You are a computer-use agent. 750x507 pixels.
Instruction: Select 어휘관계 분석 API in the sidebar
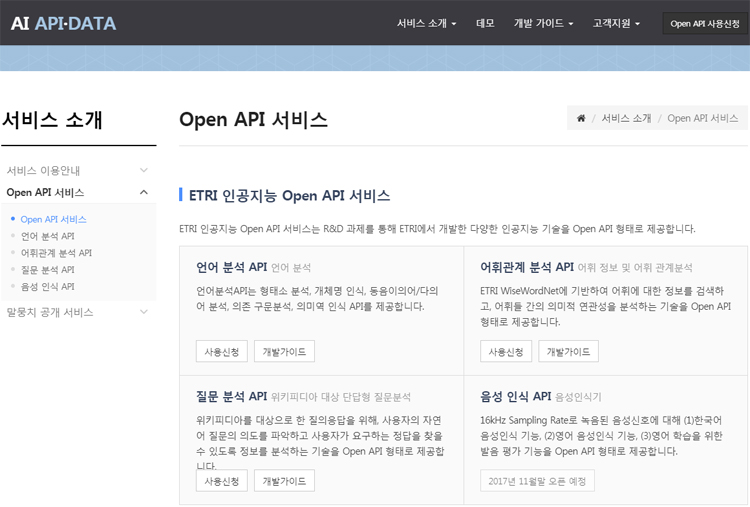pos(56,253)
